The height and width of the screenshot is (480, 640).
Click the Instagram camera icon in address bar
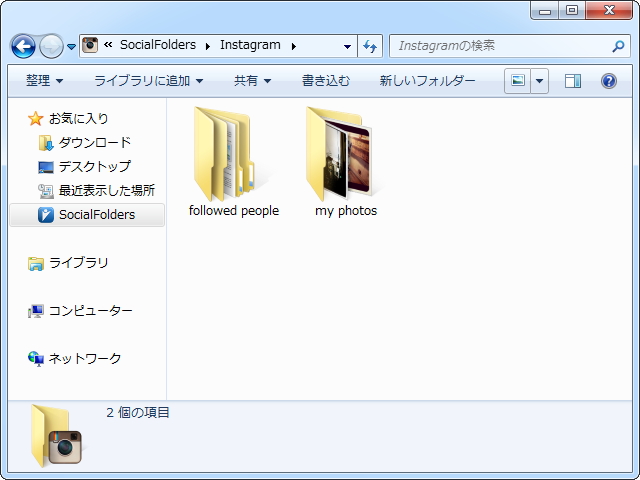click(x=90, y=45)
